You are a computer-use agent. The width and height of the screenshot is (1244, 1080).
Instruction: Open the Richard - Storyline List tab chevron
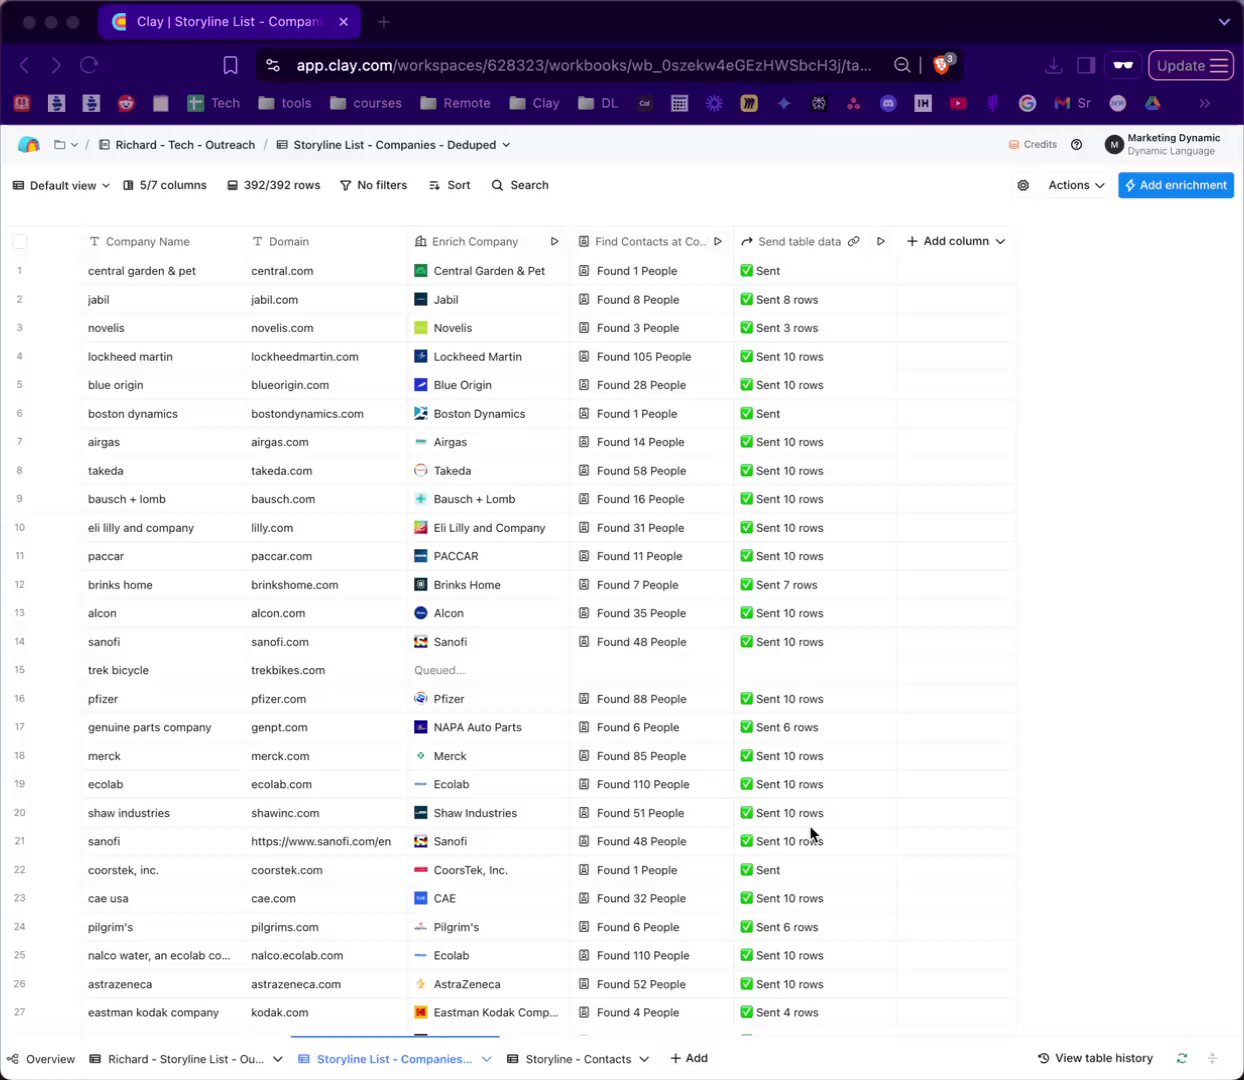point(277,1059)
